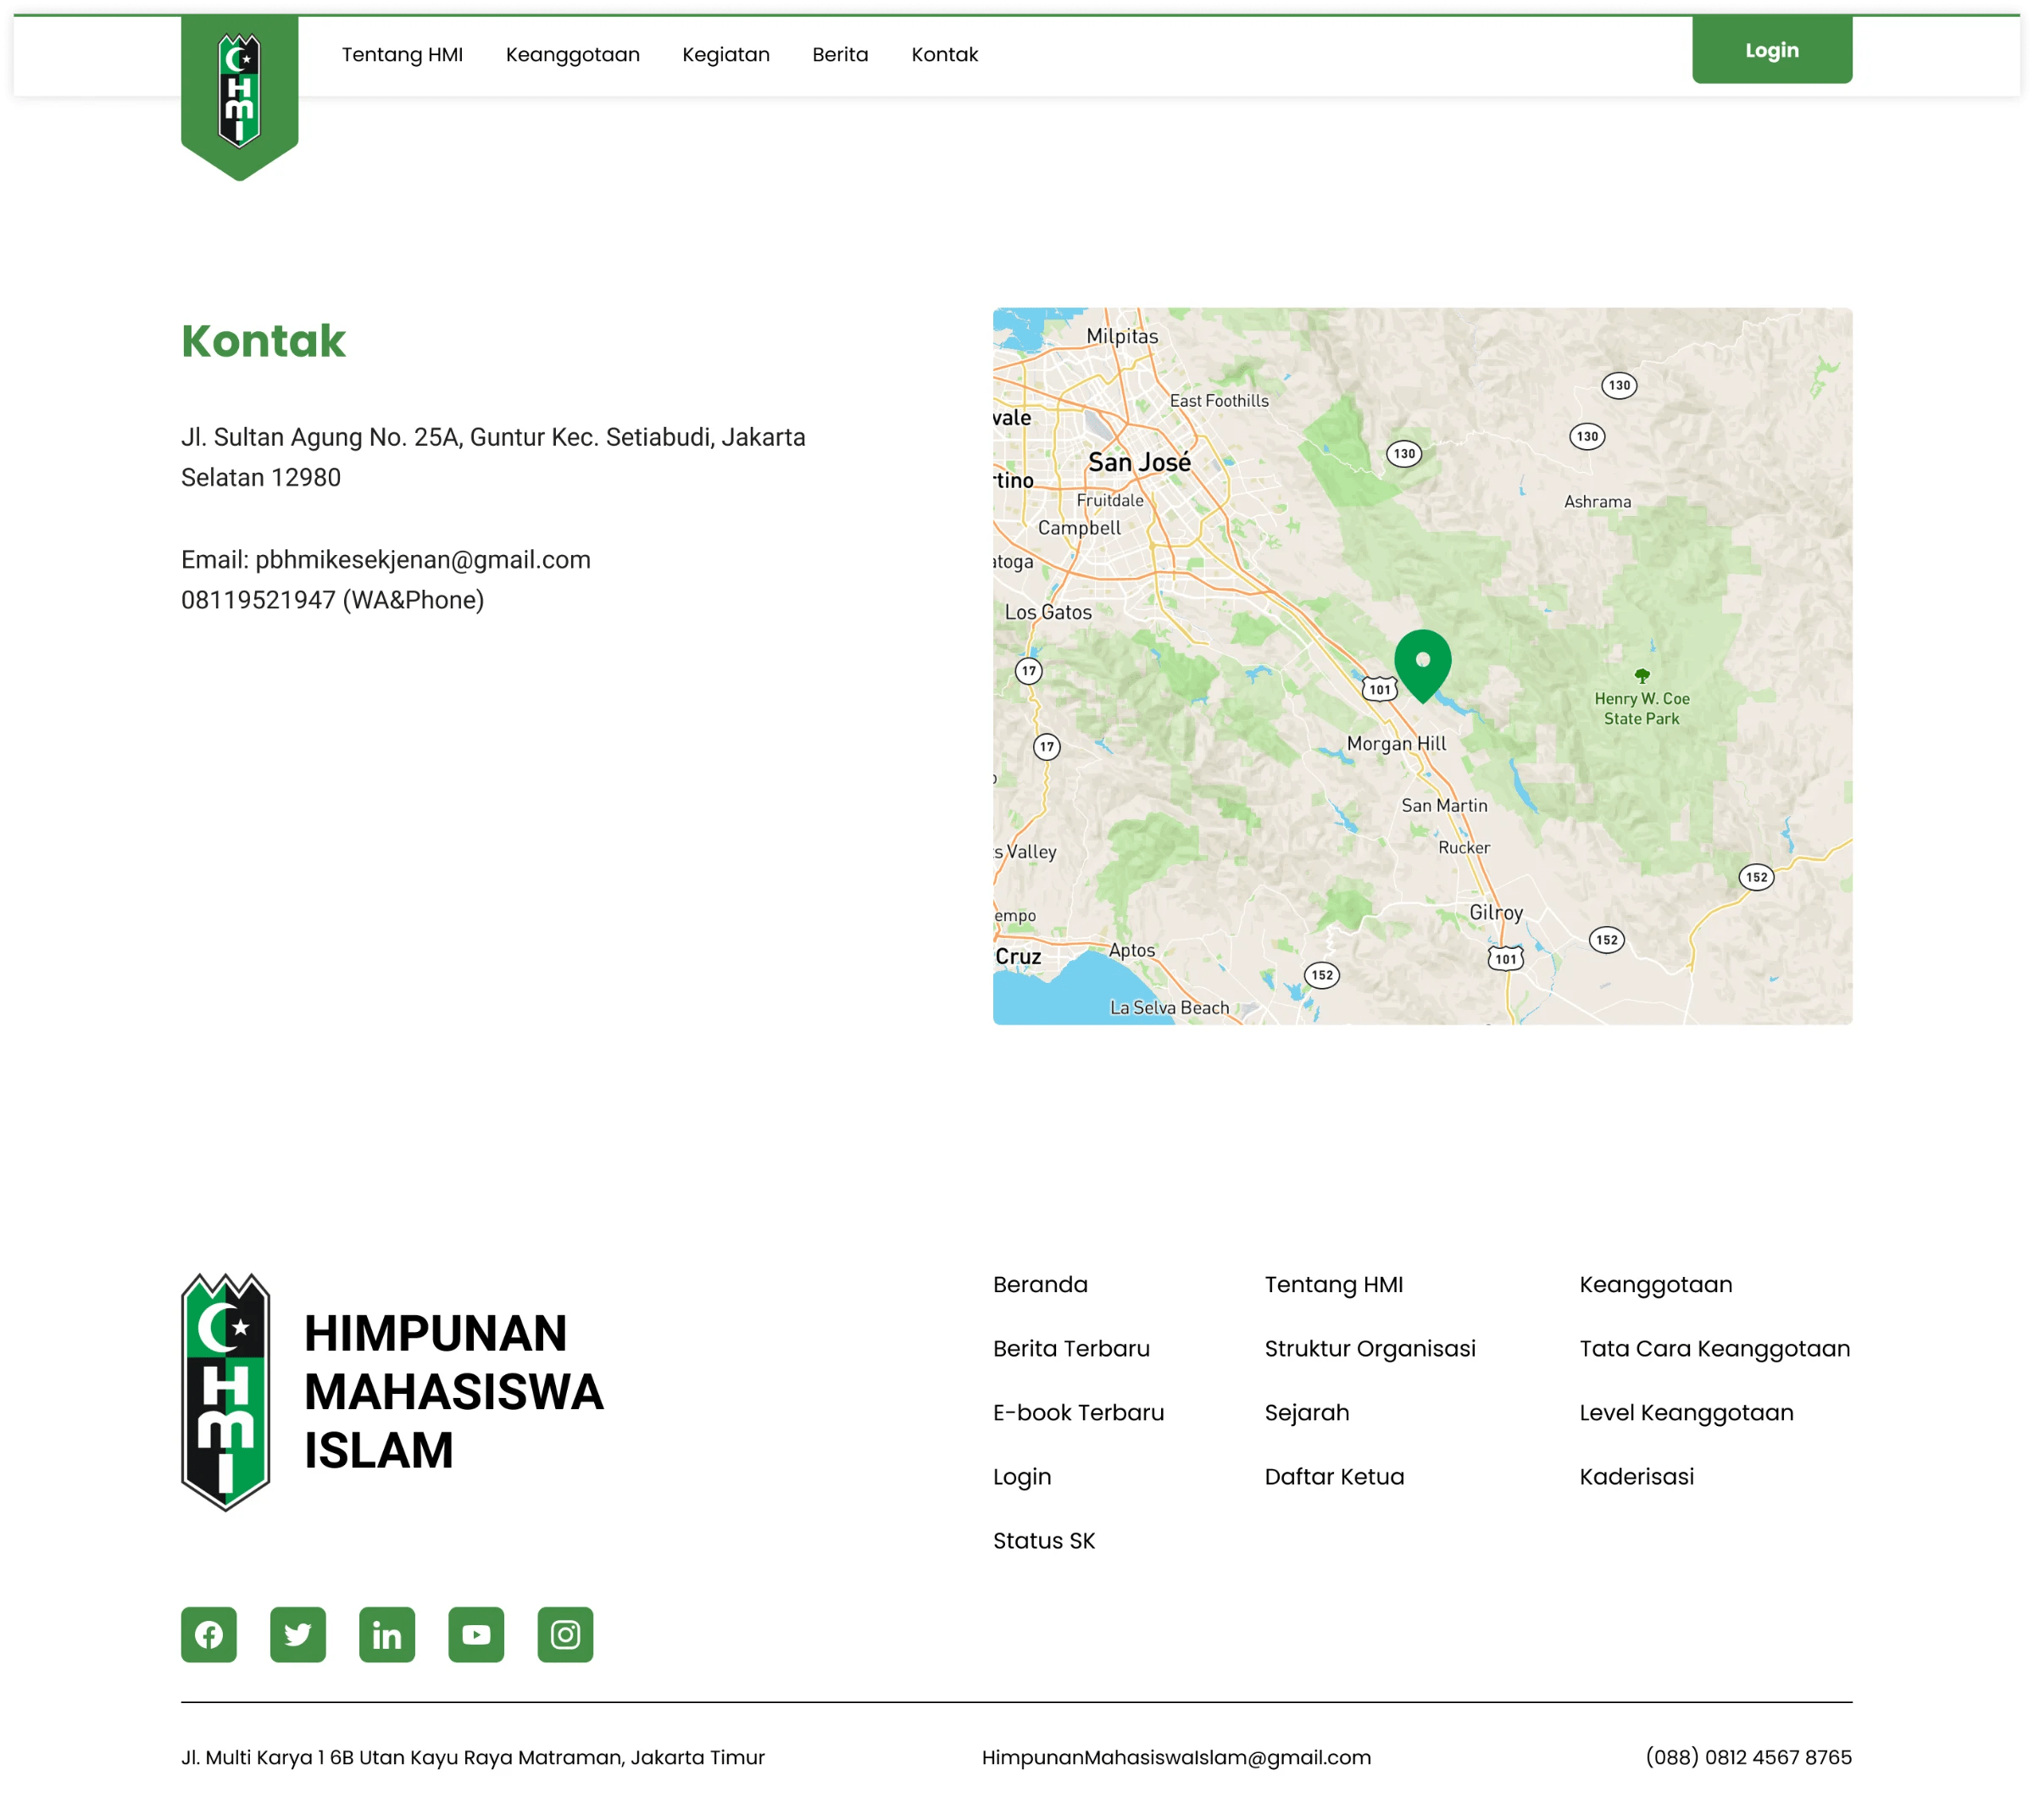This screenshot has width=2034, height=1820.
Task: Open the Facebook social icon
Action: pos(209,1634)
